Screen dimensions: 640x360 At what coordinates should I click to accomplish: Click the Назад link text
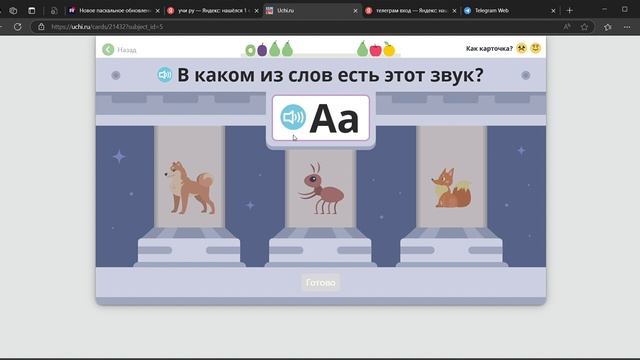[127, 50]
